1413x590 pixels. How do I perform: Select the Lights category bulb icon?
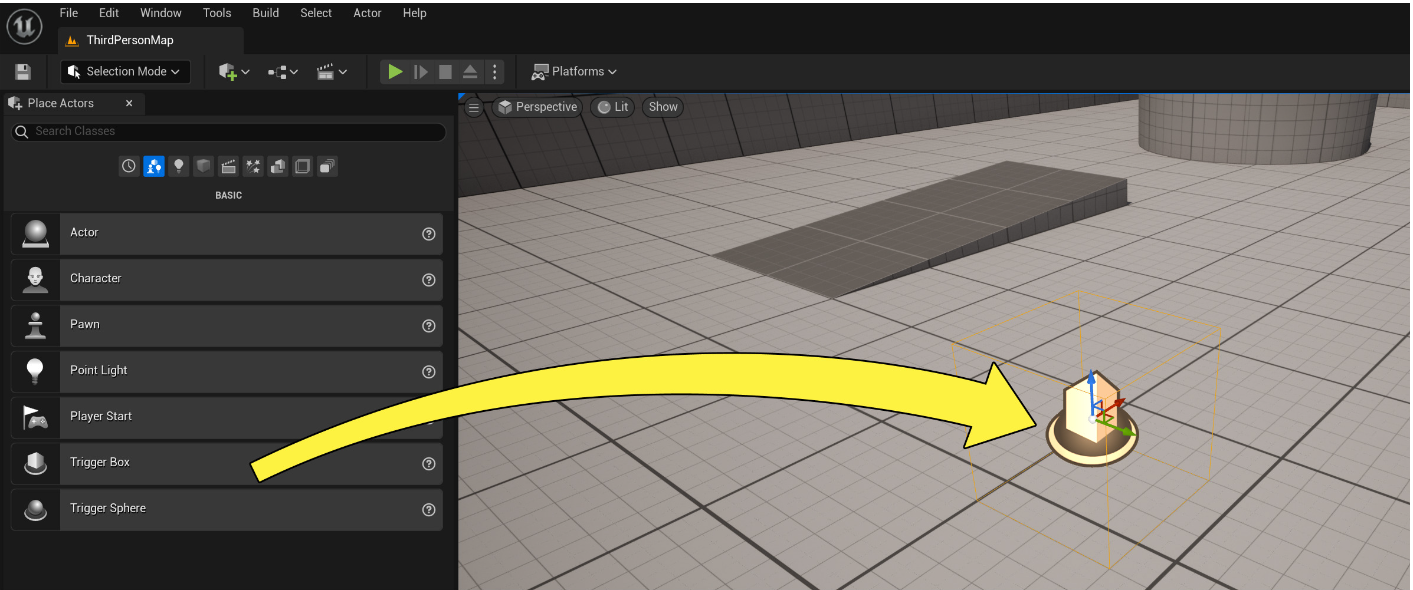(x=179, y=167)
